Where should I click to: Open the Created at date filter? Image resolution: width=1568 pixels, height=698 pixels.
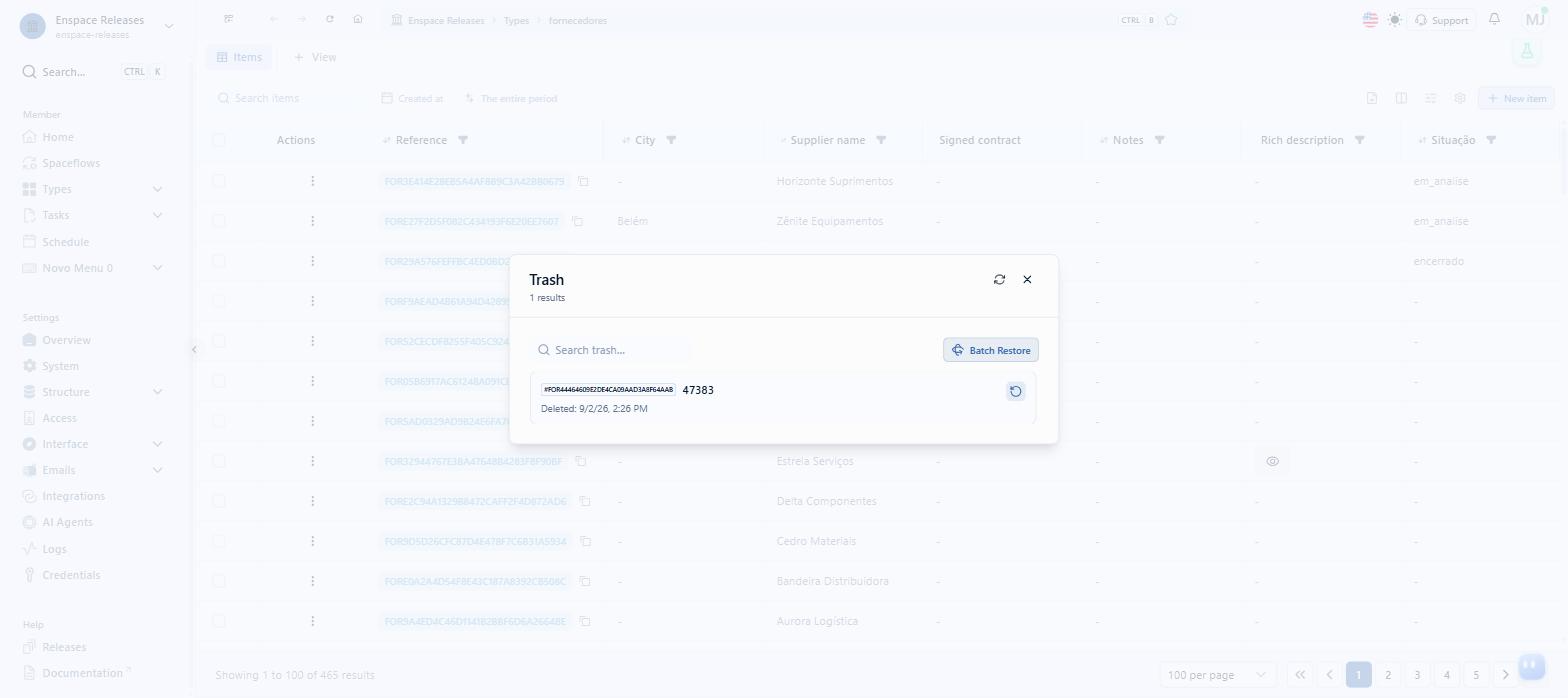tap(412, 98)
